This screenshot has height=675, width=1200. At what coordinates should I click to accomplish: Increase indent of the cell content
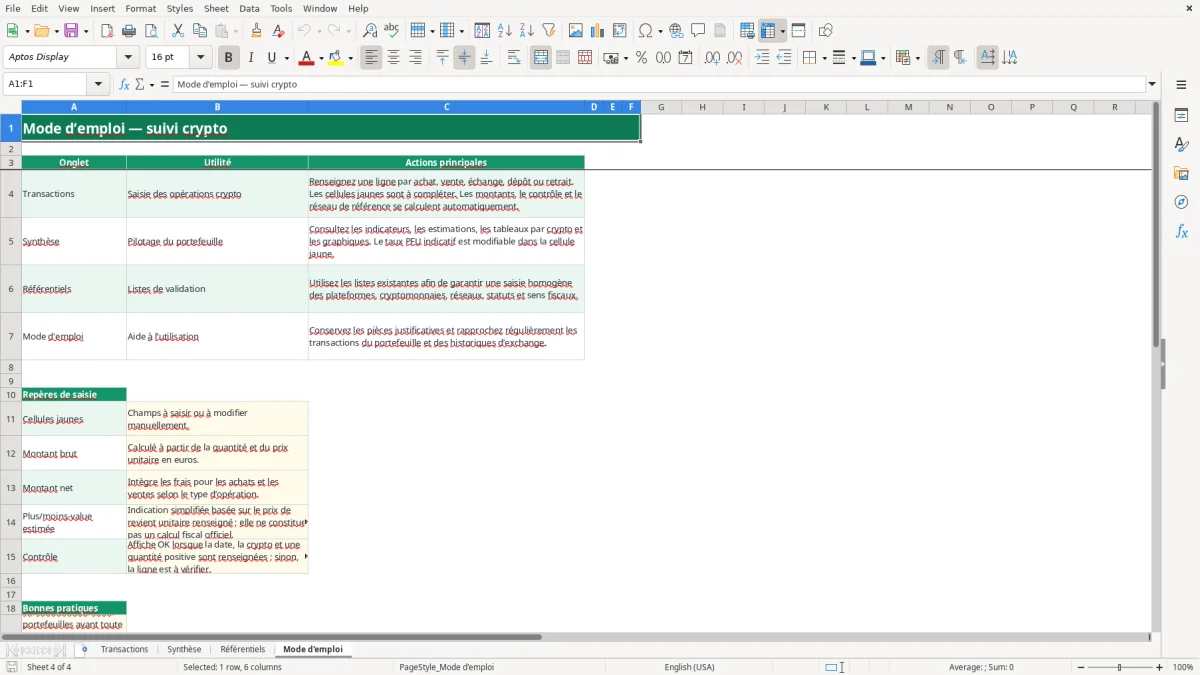(x=762, y=58)
